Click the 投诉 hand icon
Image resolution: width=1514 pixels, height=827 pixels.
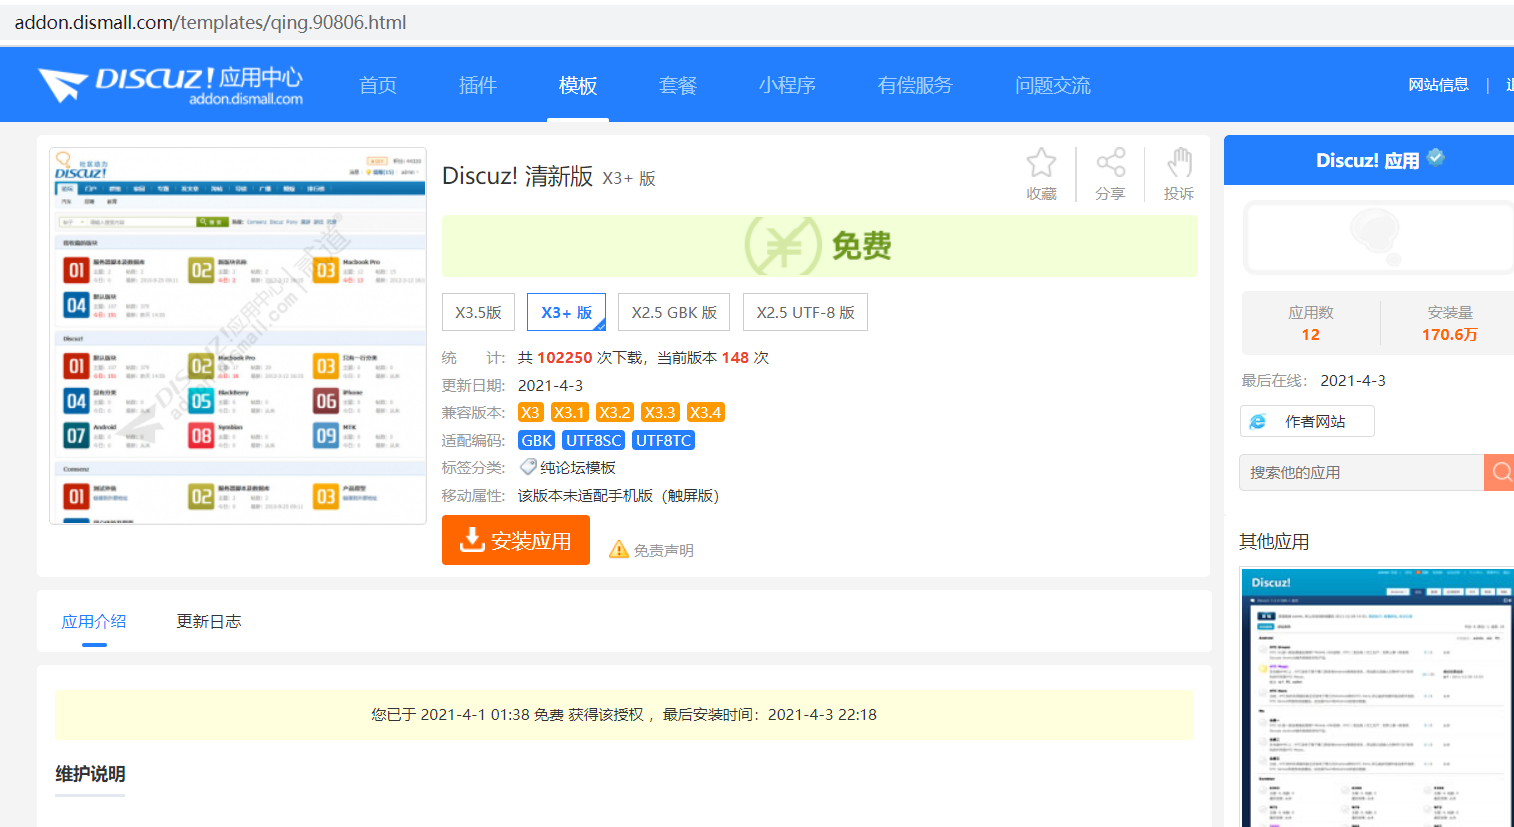(1179, 162)
